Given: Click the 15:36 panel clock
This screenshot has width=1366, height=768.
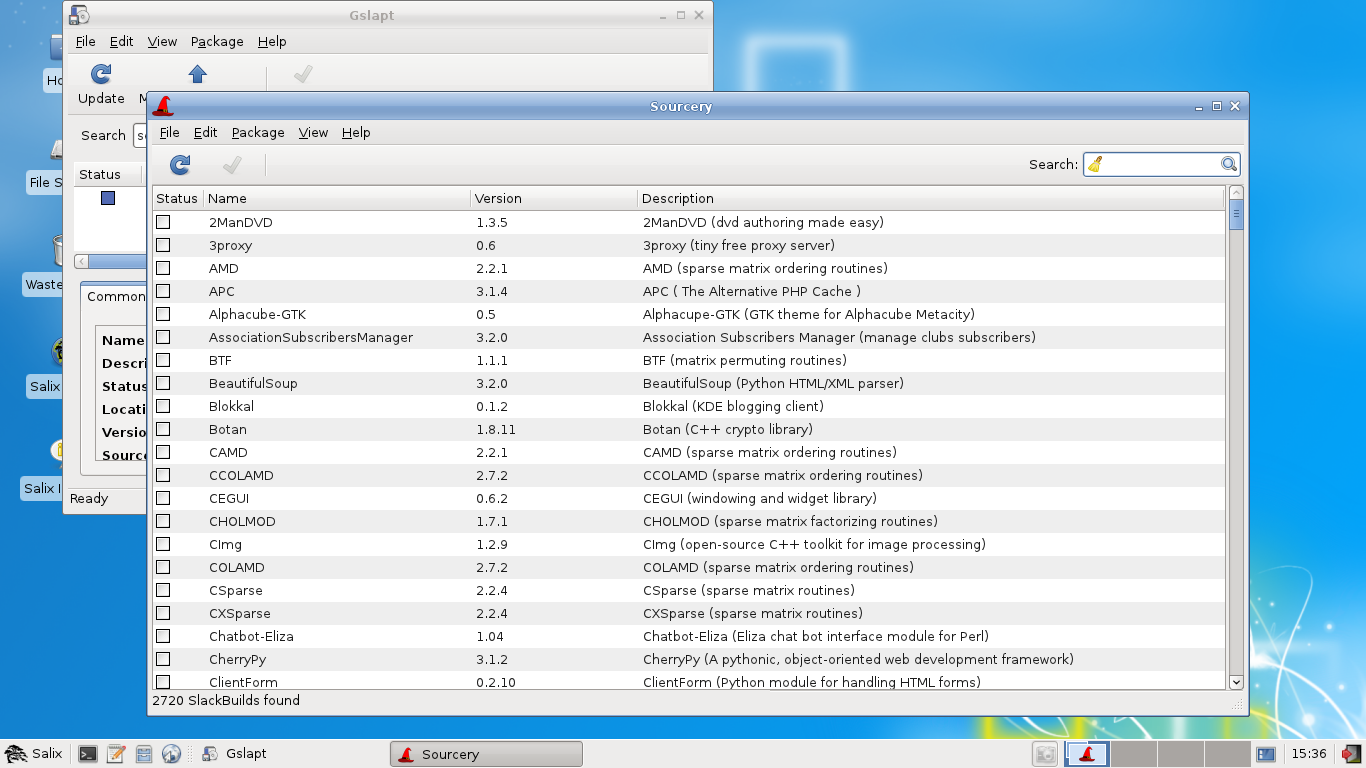Looking at the screenshot, I should pos(1309,754).
